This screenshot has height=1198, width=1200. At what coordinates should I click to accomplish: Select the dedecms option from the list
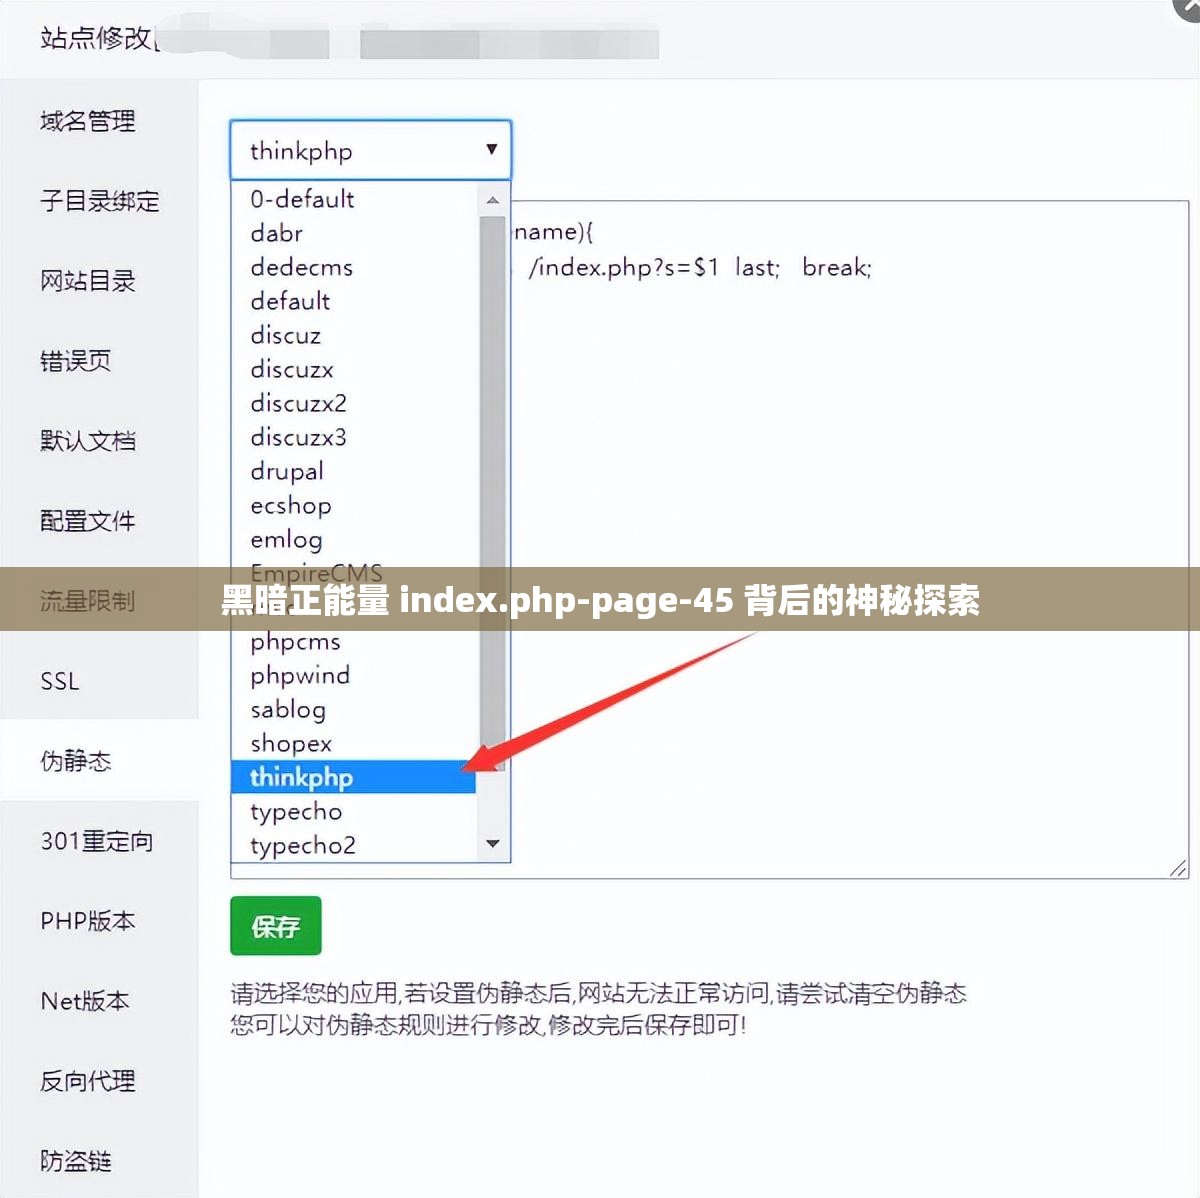point(300,267)
